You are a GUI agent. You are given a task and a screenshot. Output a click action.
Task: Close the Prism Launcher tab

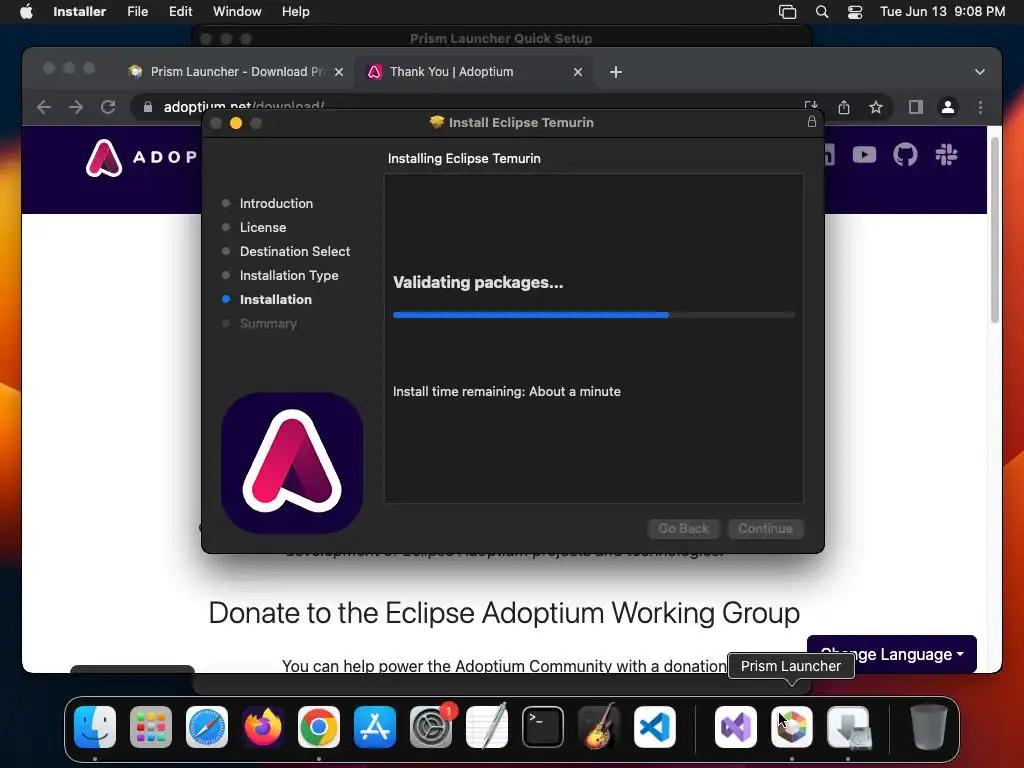click(x=339, y=72)
